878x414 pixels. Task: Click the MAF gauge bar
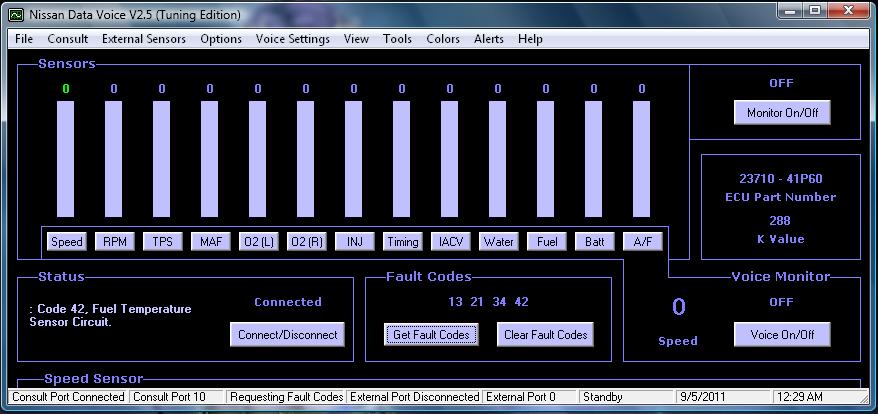209,159
